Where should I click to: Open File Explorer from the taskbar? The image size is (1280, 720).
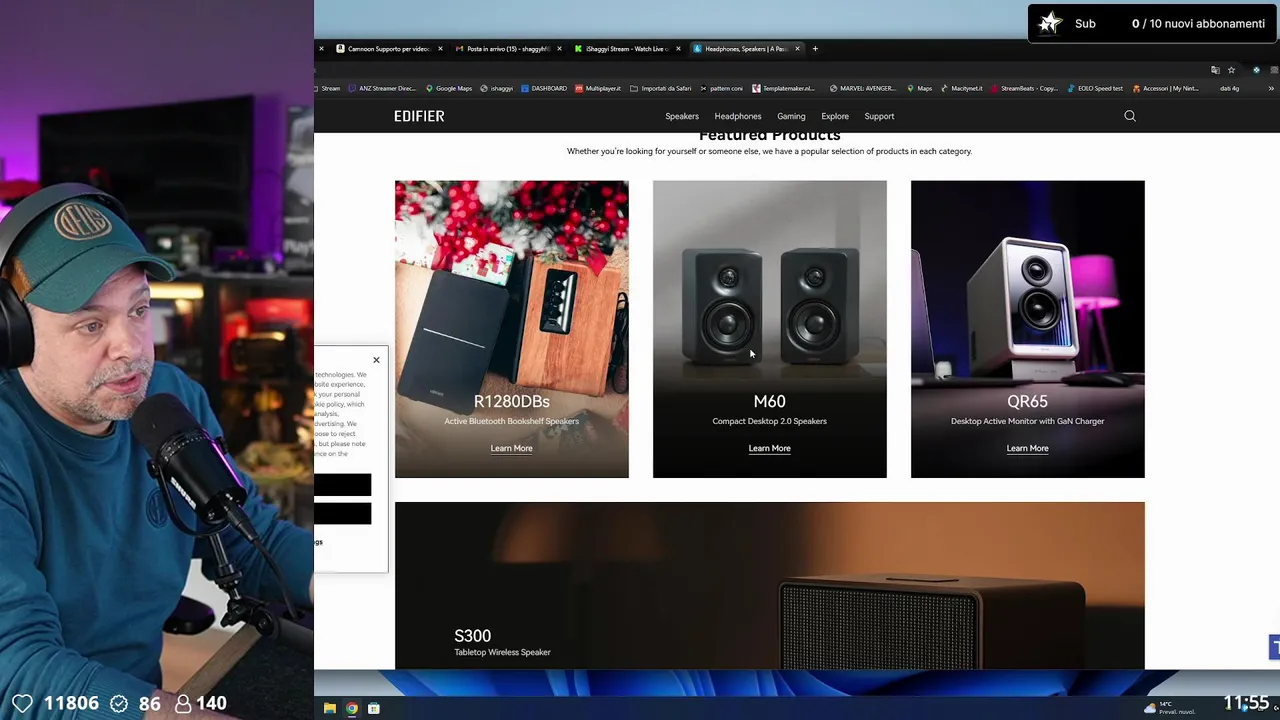pyautogui.click(x=330, y=708)
